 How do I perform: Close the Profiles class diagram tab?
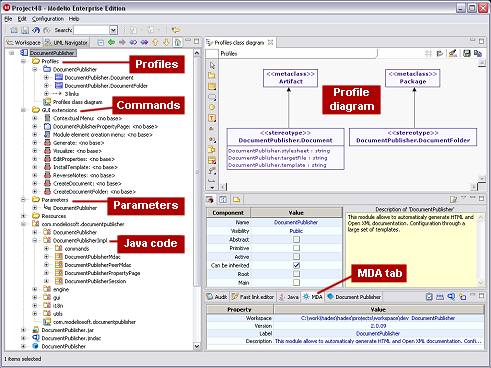tap(270, 42)
